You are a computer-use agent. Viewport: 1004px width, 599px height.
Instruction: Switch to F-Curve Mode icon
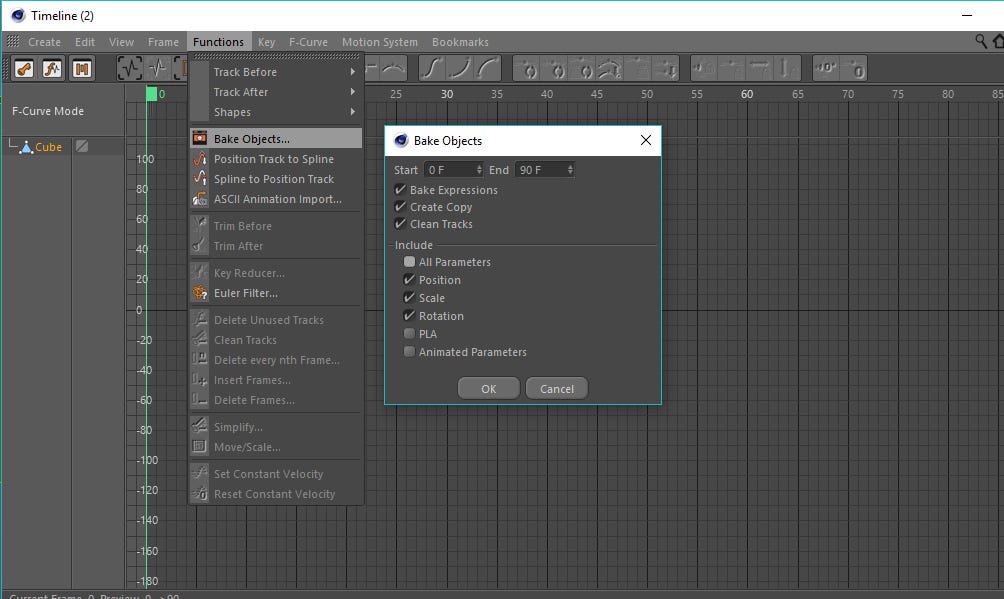(x=53, y=69)
